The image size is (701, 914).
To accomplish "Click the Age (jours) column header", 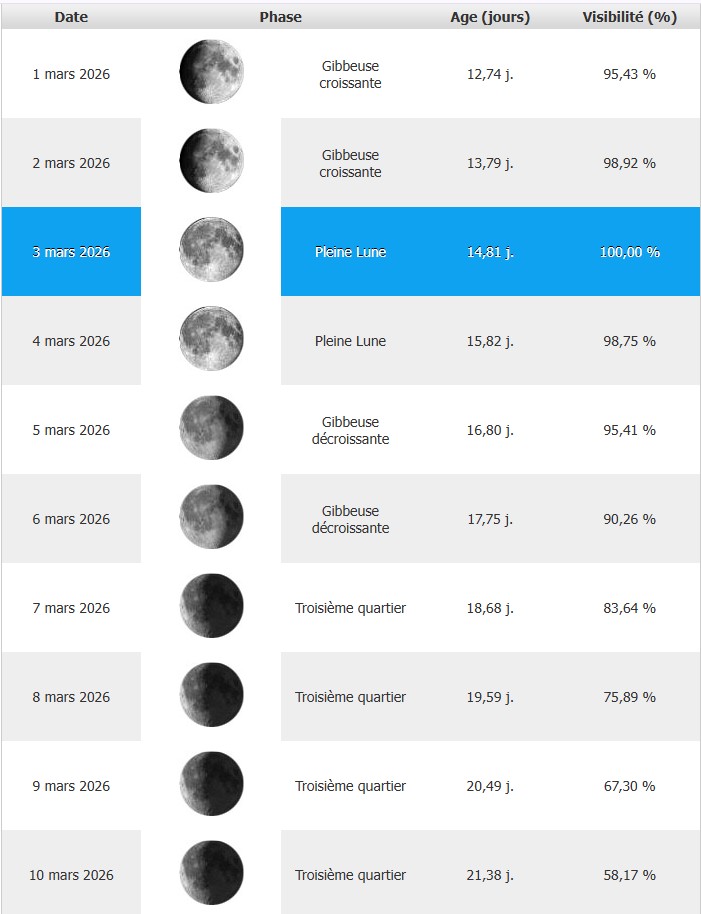I will [490, 17].
